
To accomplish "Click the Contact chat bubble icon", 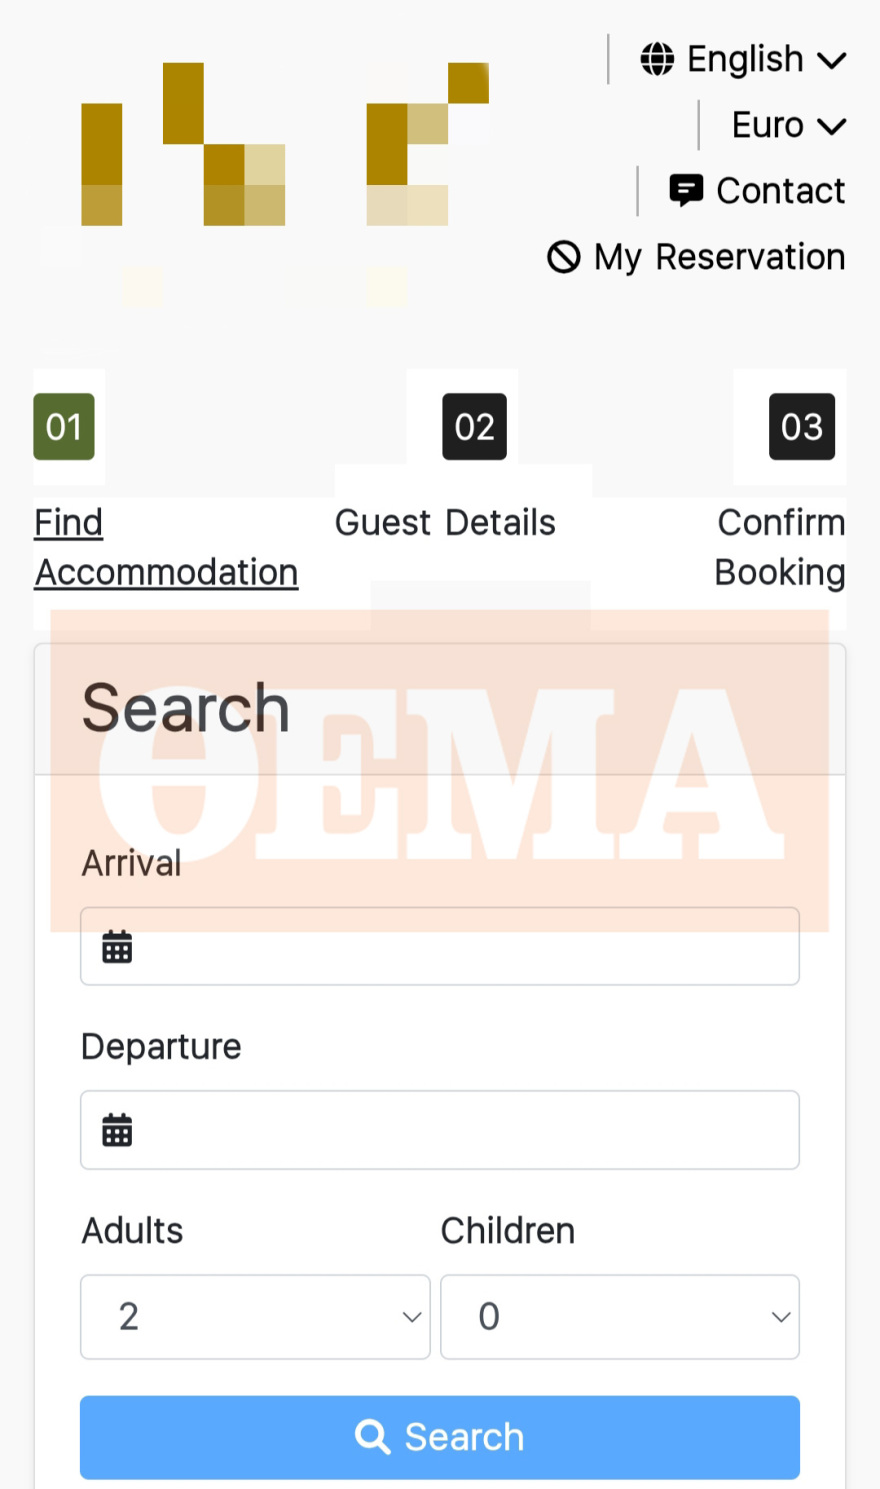I will [686, 190].
